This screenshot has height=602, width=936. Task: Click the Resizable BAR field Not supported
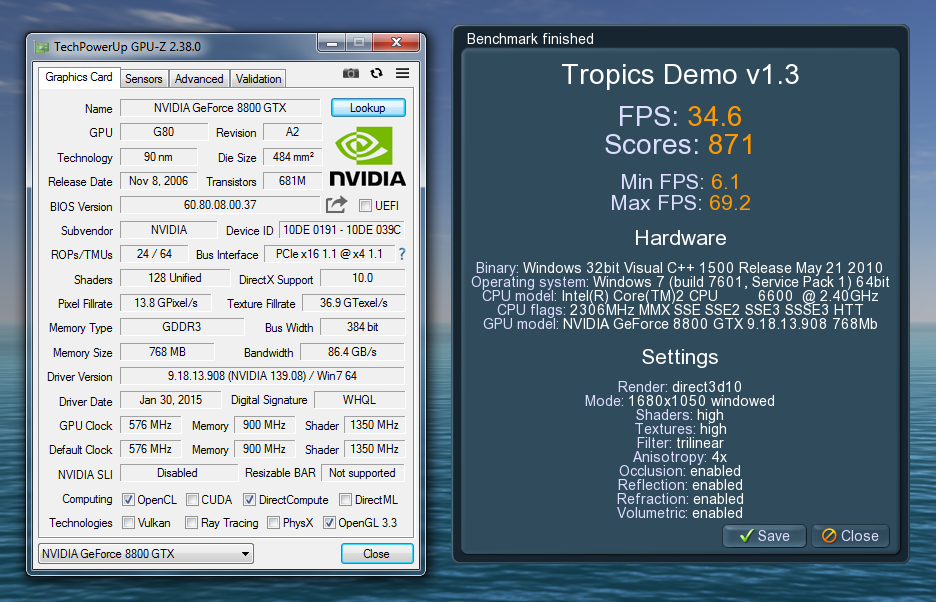(x=363, y=473)
